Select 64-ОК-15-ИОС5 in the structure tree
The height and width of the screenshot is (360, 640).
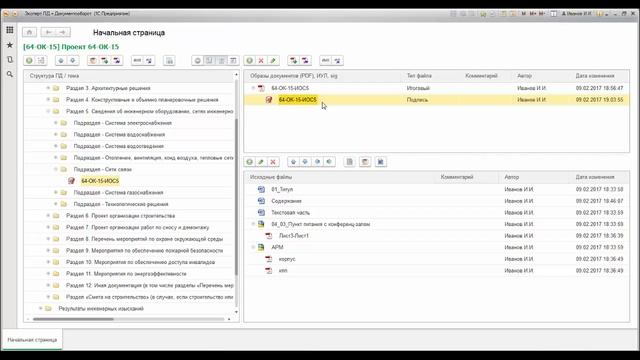[100, 181]
